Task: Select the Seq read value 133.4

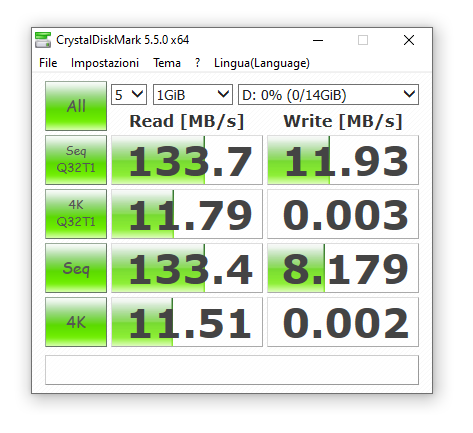Action: point(187,268)
